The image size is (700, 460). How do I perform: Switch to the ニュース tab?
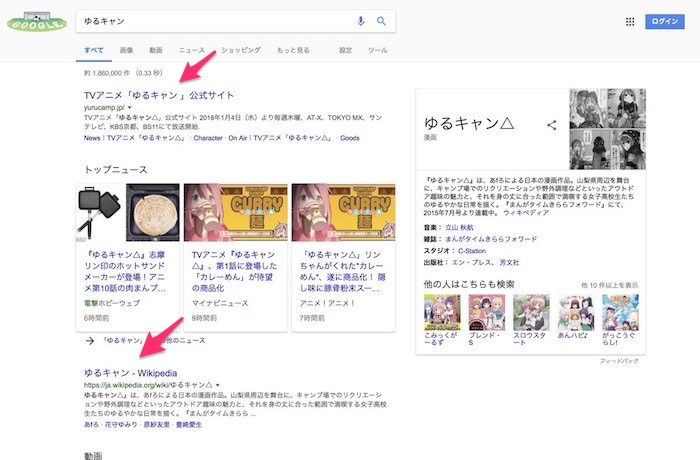191,50
